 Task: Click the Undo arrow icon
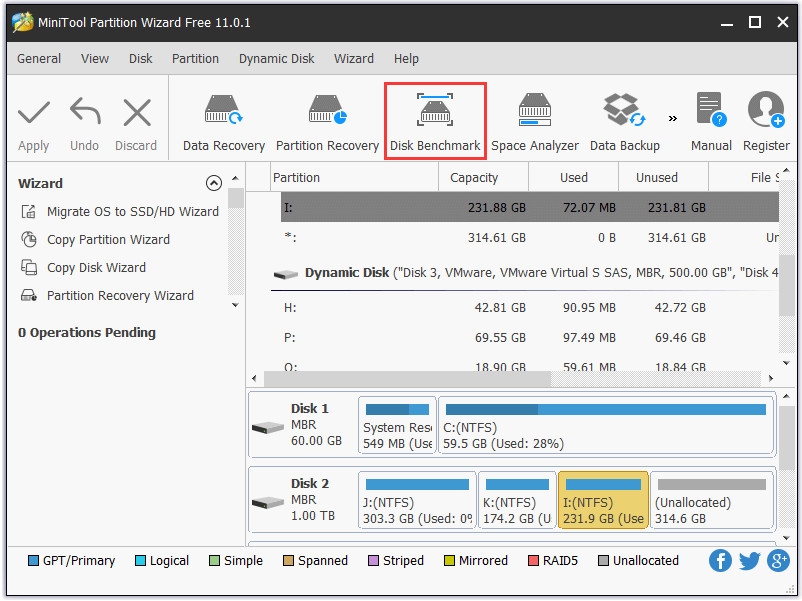pyautogui.click(x=84, y=110)
